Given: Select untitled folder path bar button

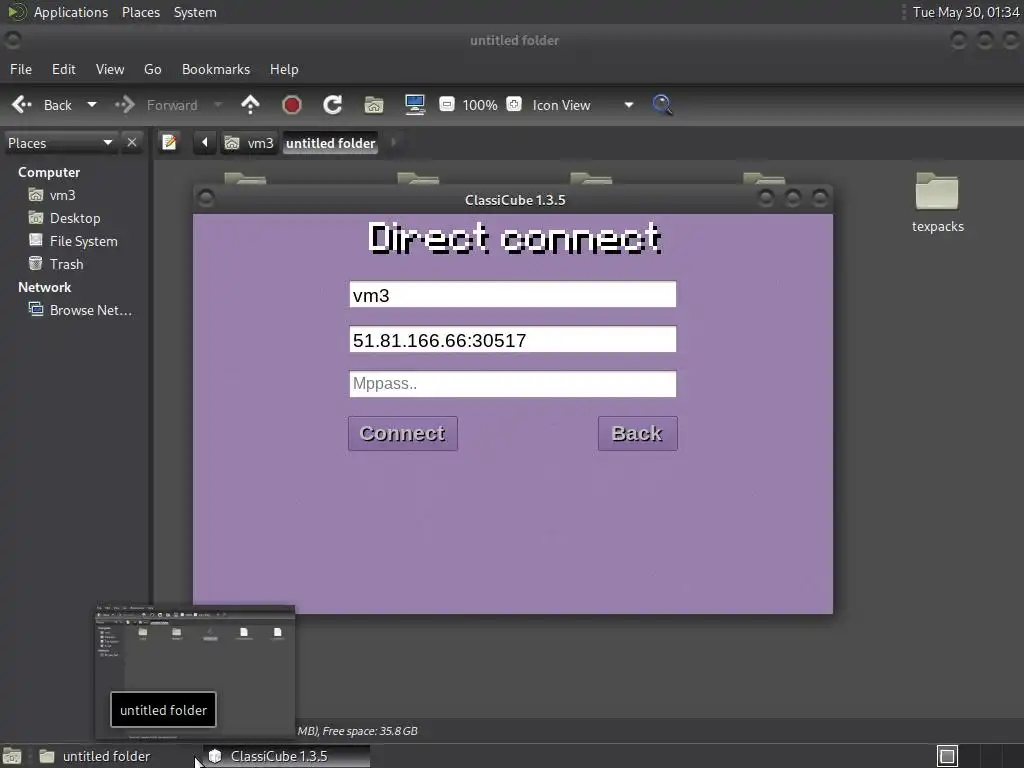Looking at the screenshot, I should (x=330, y=143).
